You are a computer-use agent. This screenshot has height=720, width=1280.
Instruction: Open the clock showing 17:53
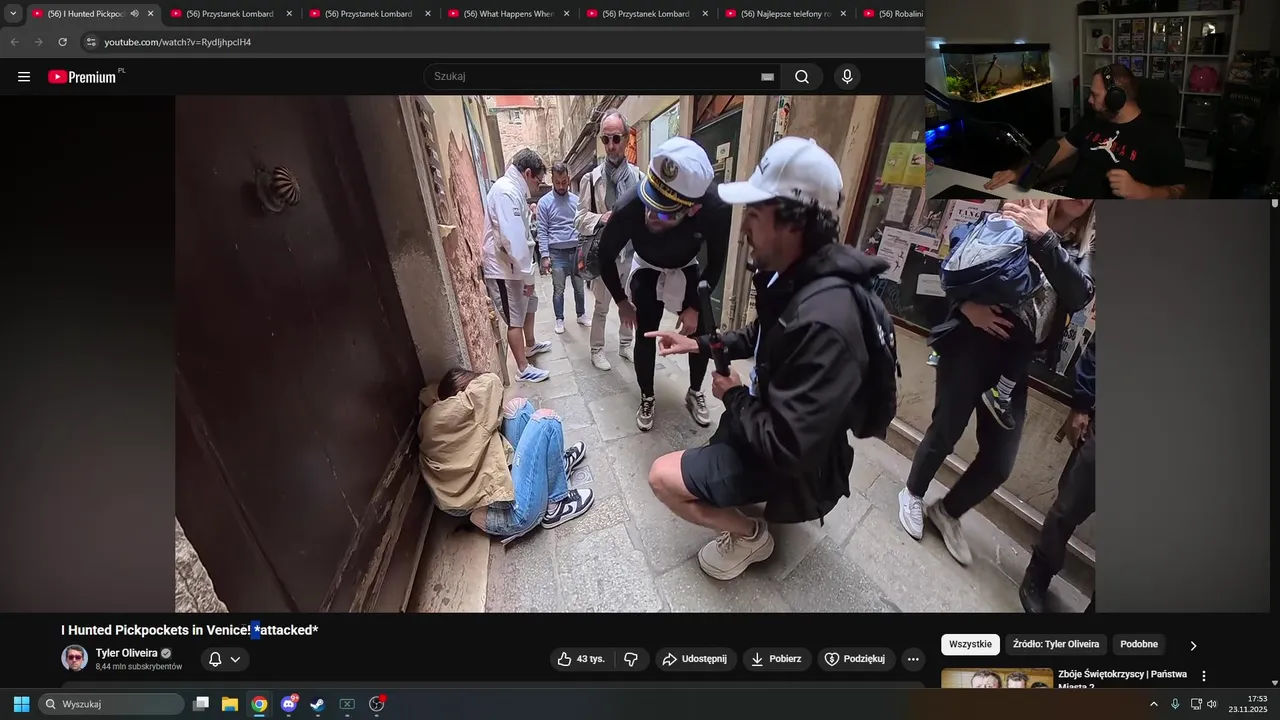tap(1250, 704)
